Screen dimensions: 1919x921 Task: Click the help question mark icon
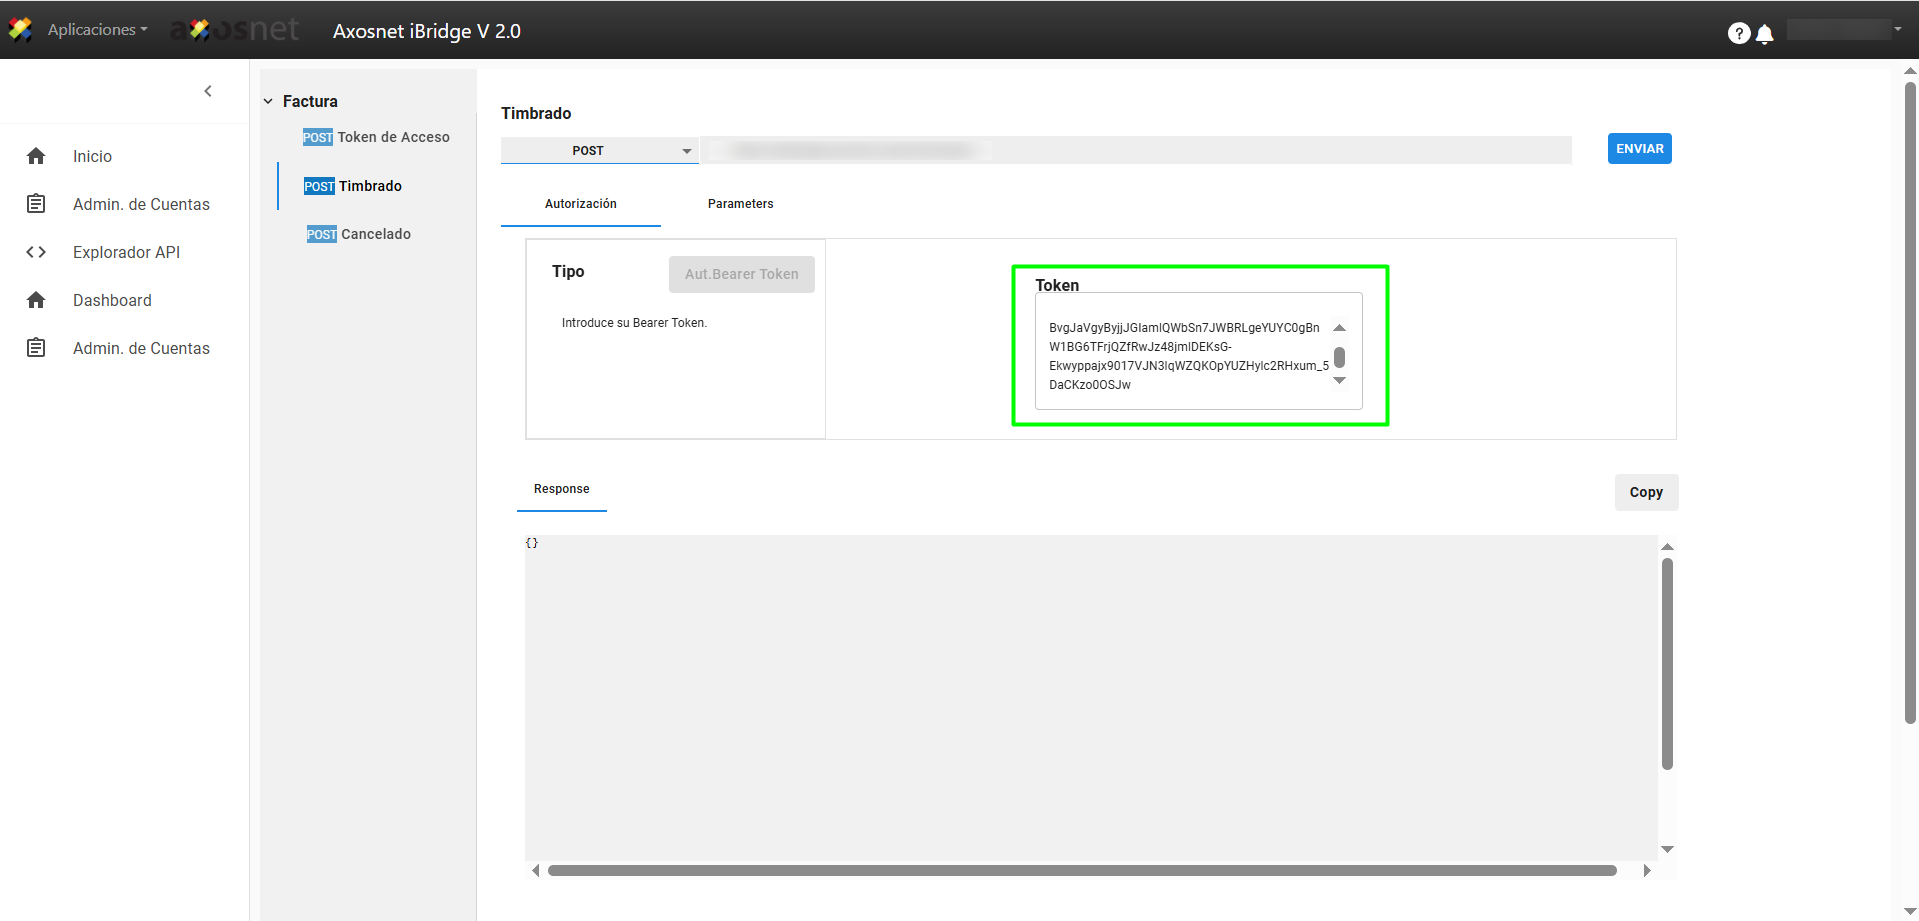(1738, 33)
